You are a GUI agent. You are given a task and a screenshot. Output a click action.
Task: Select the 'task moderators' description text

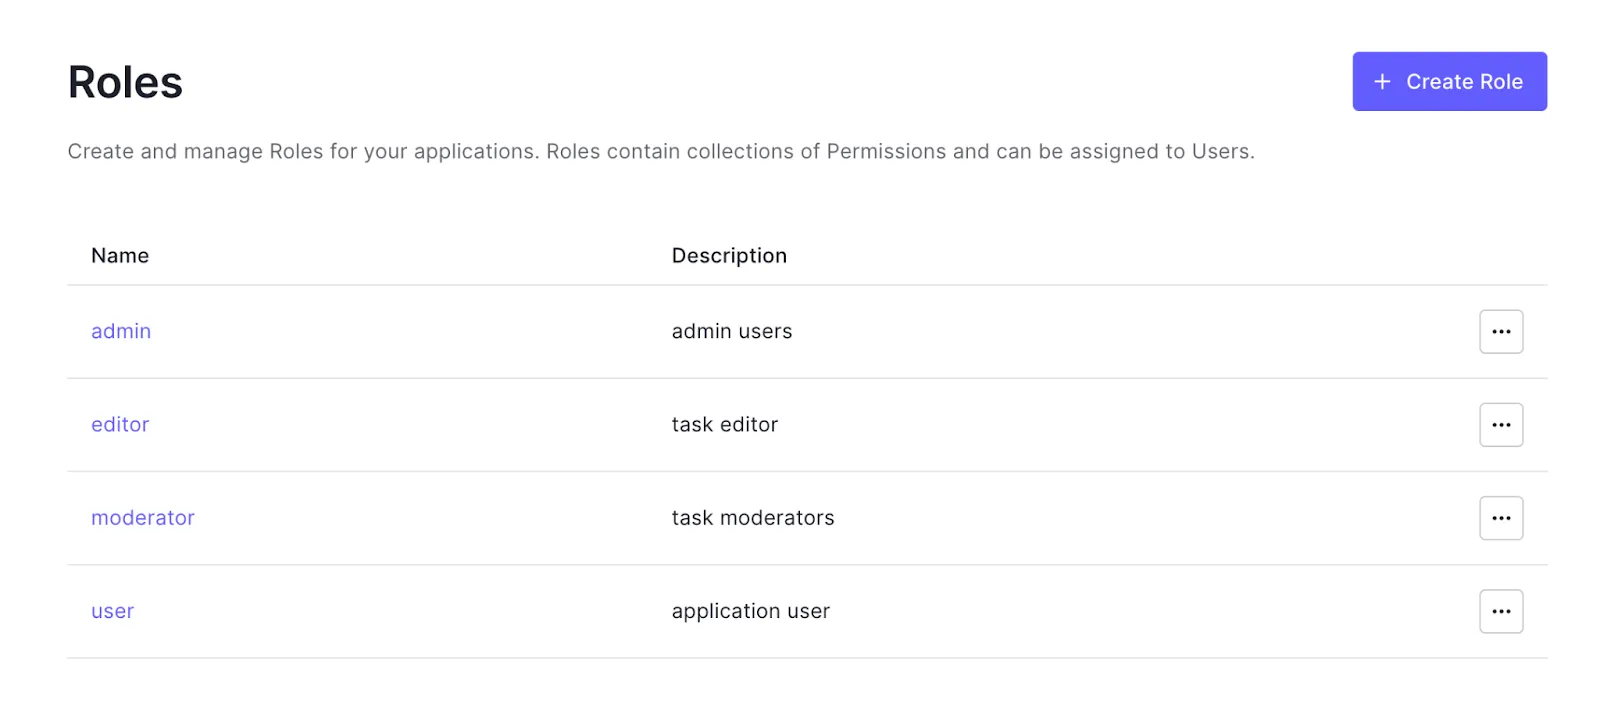(752, 518)
